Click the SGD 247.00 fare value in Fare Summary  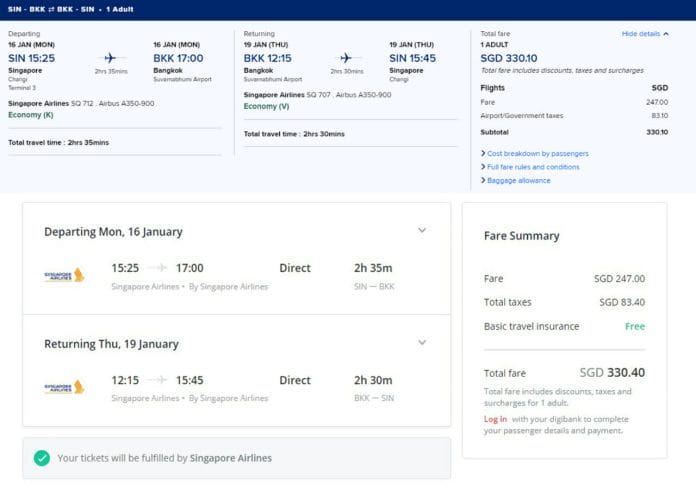click(x=619, y=279)
